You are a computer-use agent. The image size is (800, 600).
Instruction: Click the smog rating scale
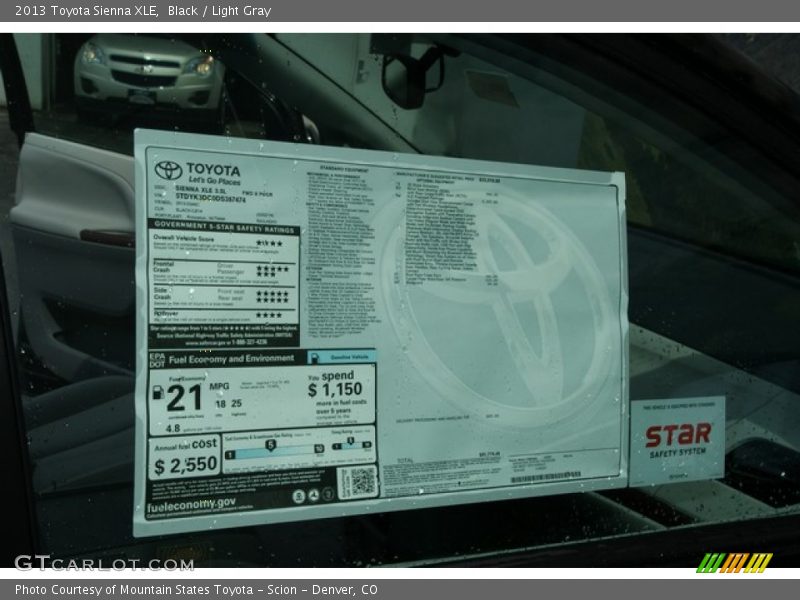tap(352, 445)
